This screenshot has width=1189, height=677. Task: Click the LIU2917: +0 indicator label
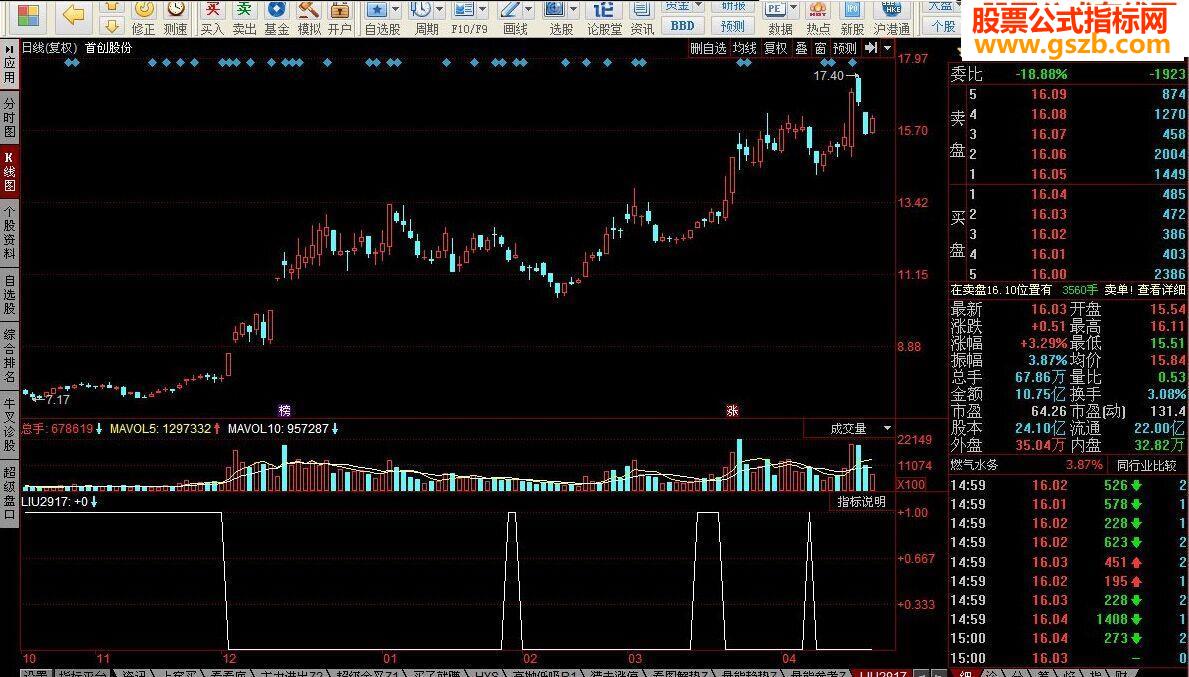55,502
